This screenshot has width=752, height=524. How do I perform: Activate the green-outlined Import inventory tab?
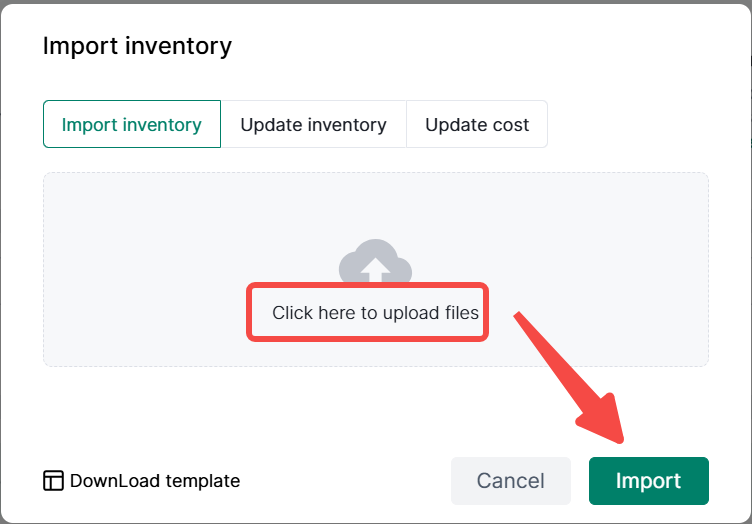tap(132, 125)
